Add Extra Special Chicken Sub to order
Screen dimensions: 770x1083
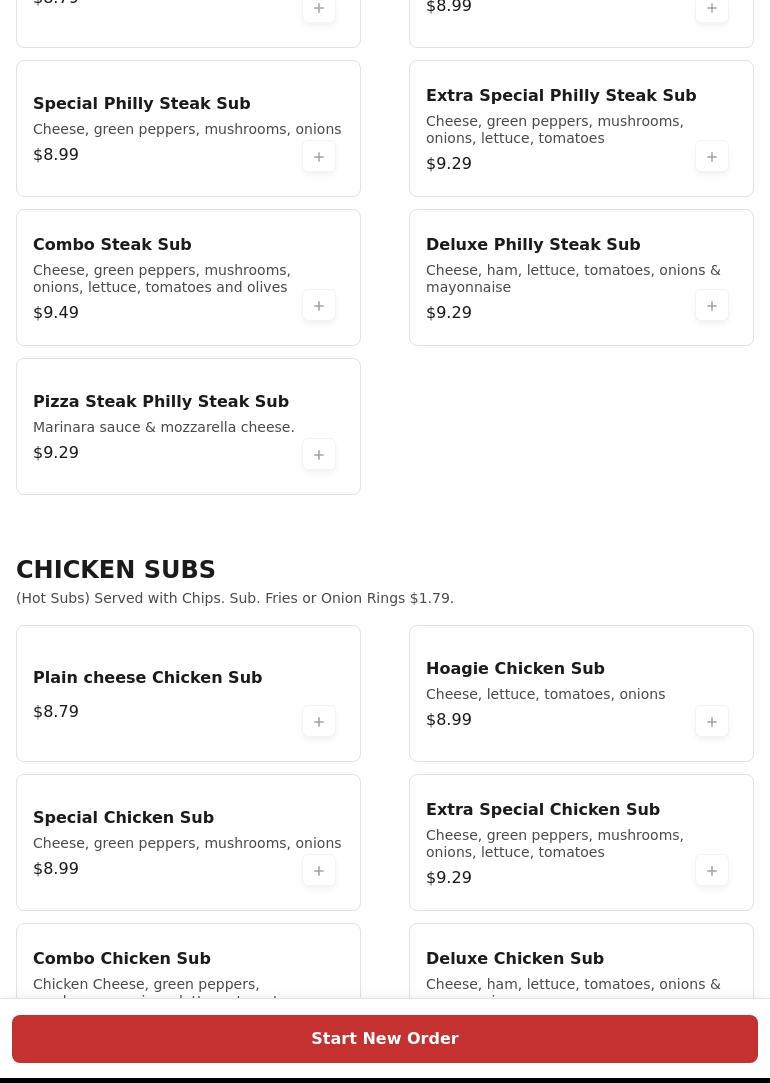[x=712, y=871]
